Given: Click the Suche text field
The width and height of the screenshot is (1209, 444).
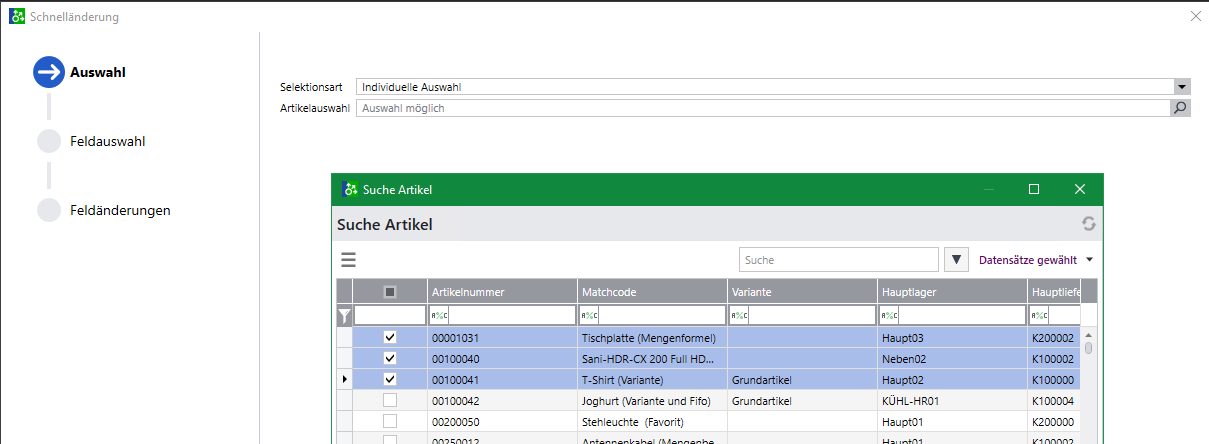Looking at the screenshot, I should [839, 260].
